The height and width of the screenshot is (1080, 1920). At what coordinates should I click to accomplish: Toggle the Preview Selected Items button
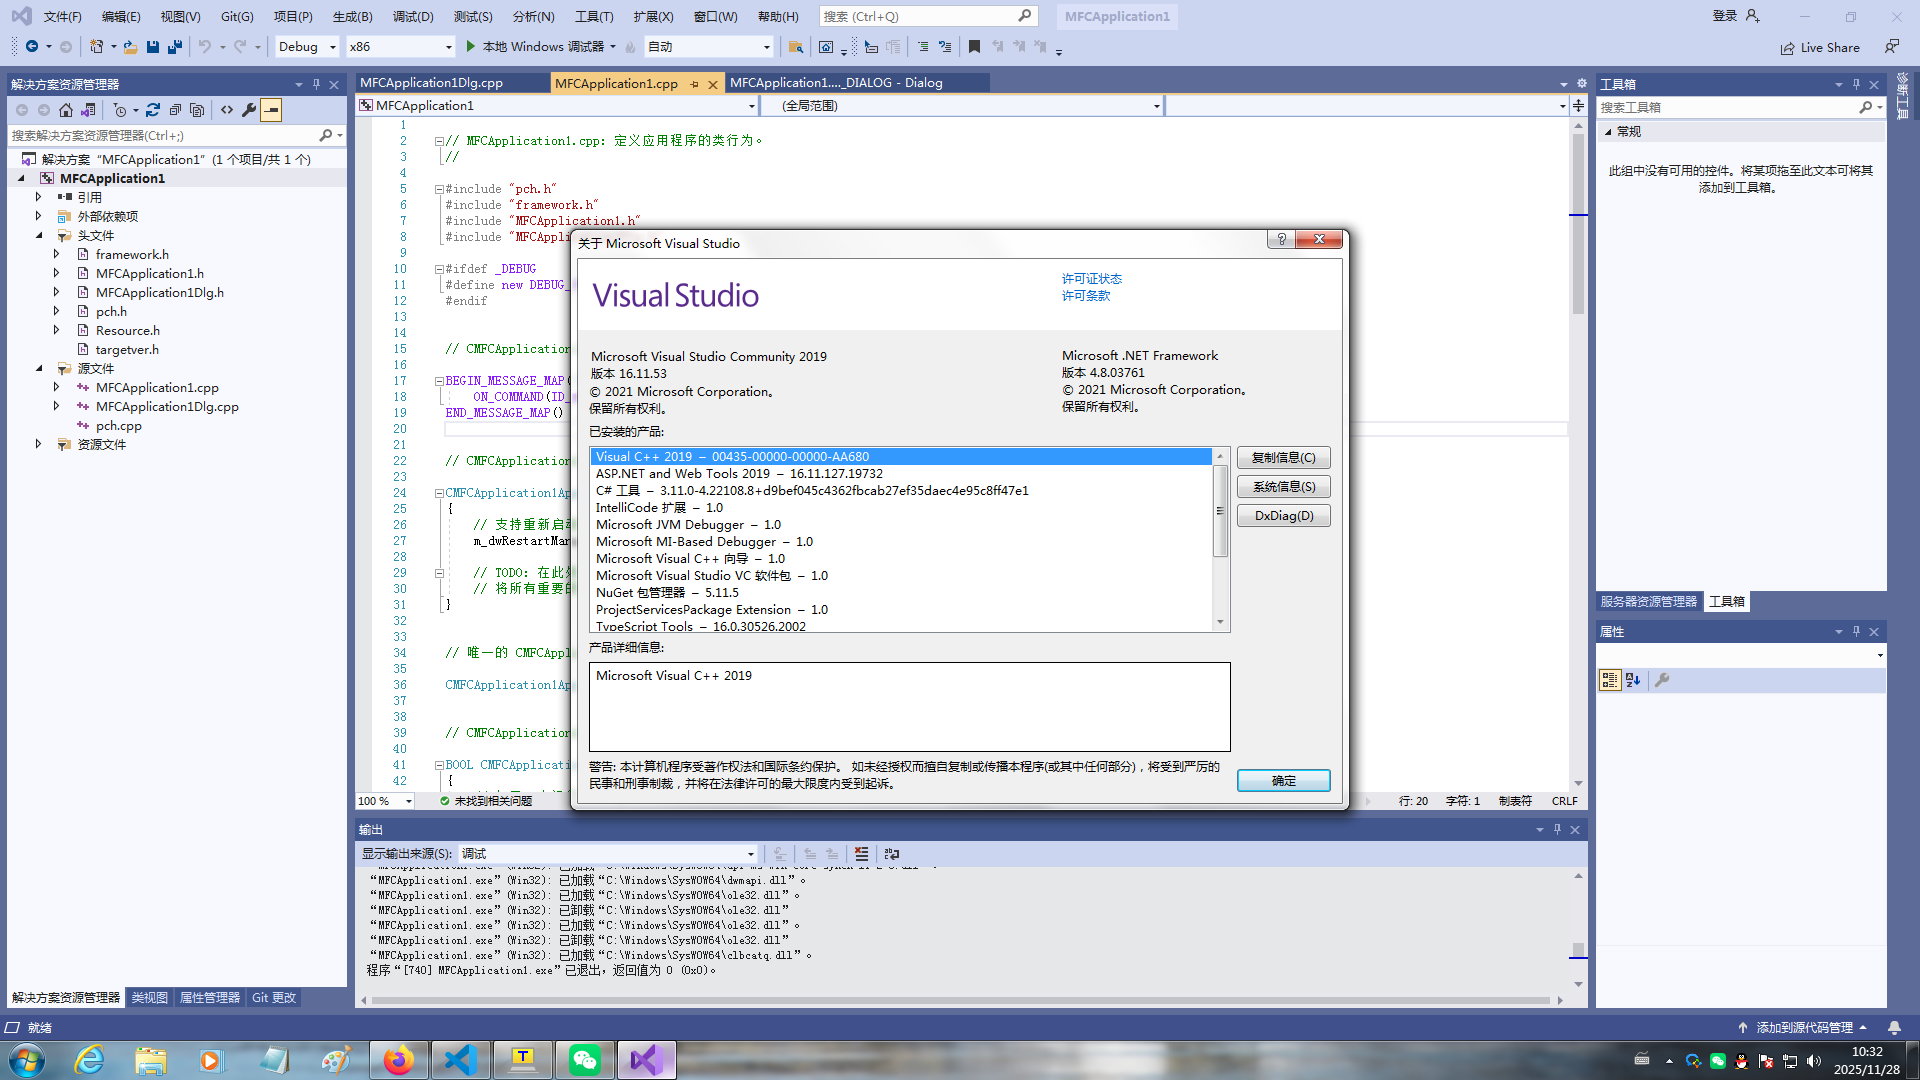click(271, 110)
